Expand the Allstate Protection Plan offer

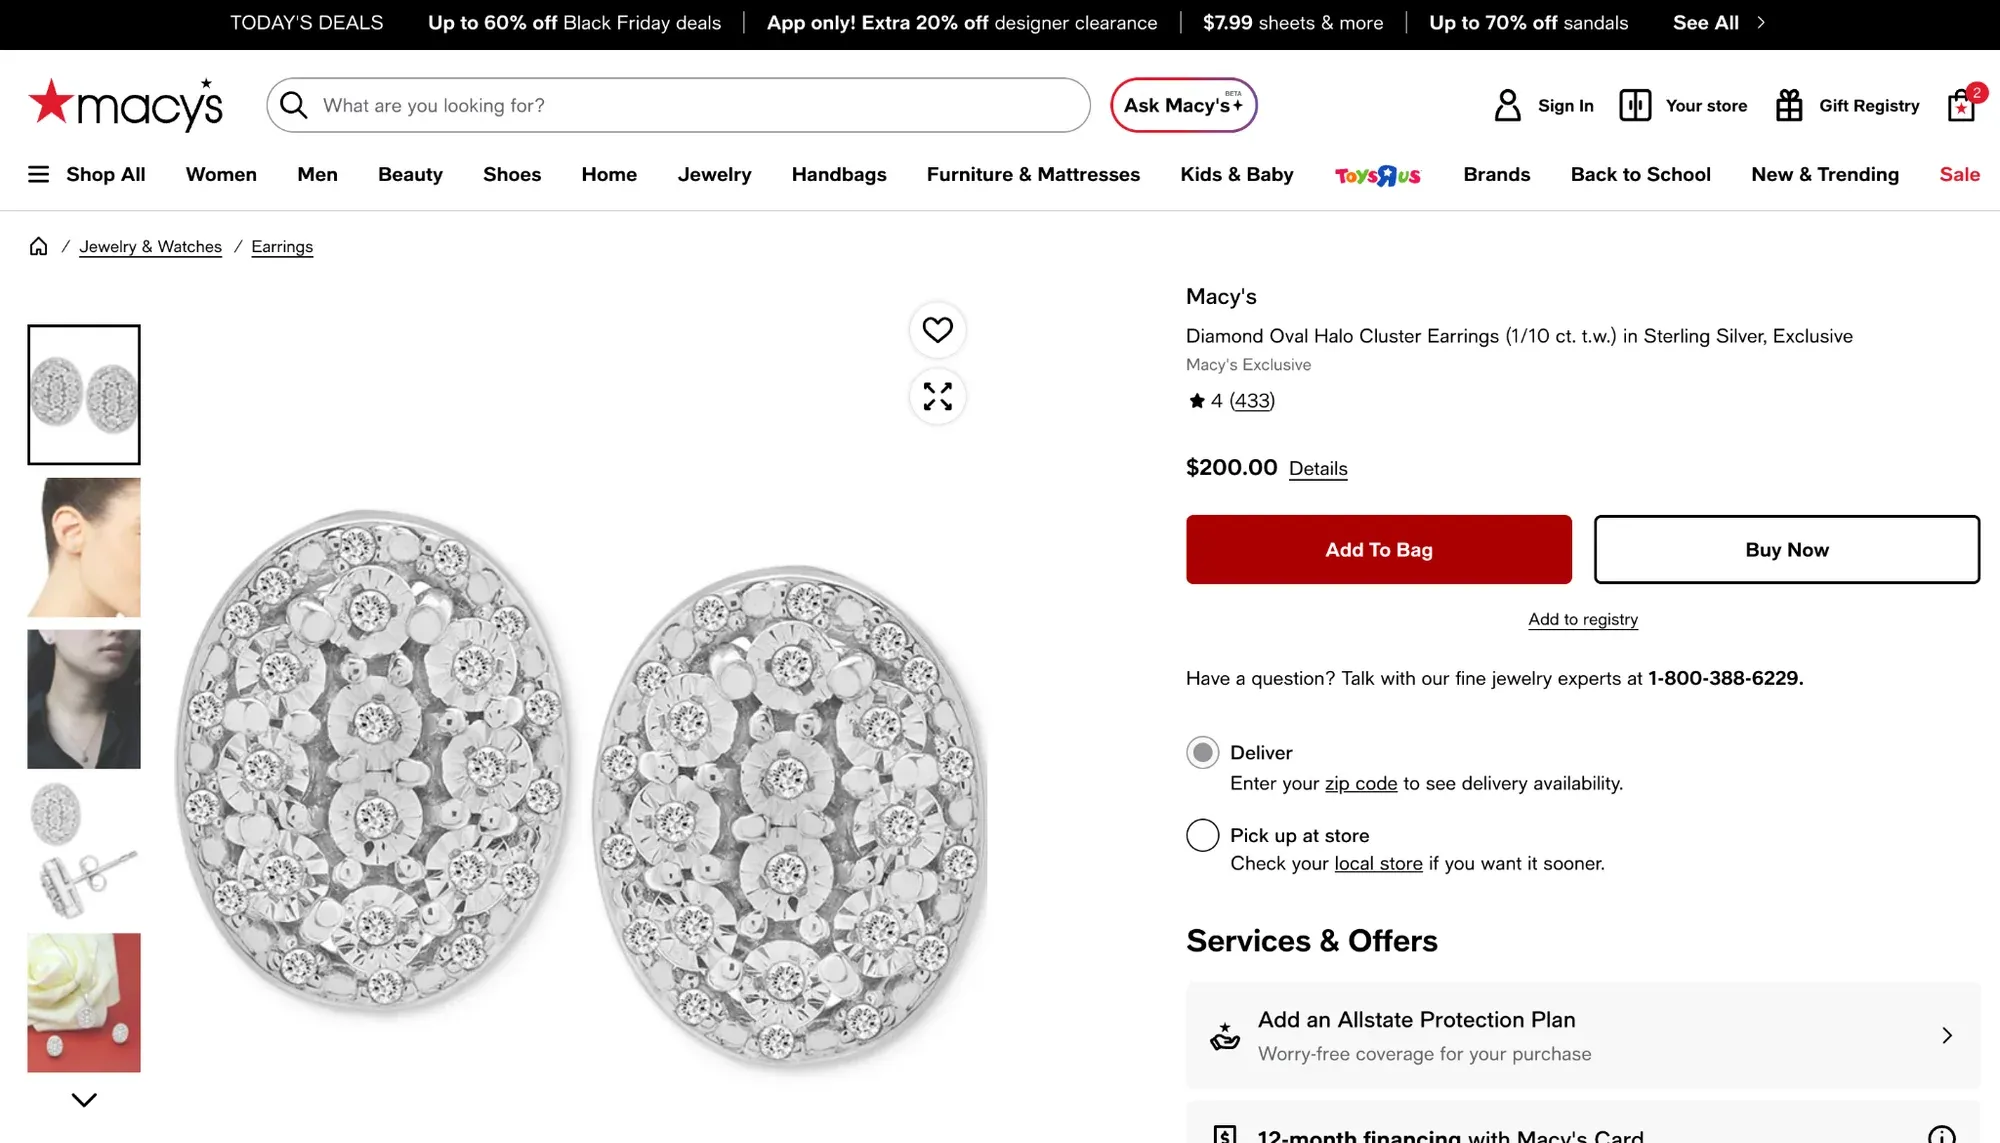click(1583, 1035)
